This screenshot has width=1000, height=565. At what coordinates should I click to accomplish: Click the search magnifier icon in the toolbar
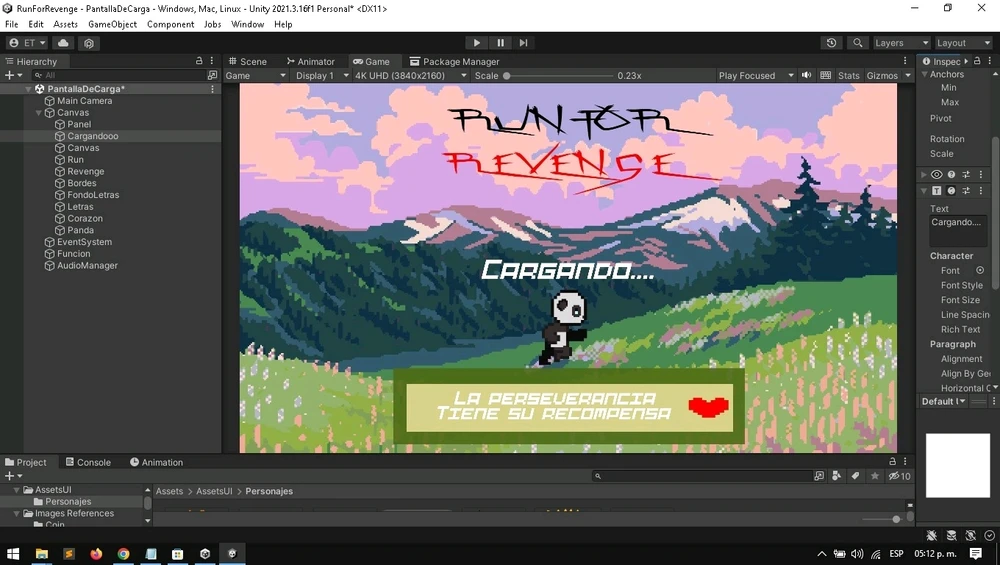858,43
